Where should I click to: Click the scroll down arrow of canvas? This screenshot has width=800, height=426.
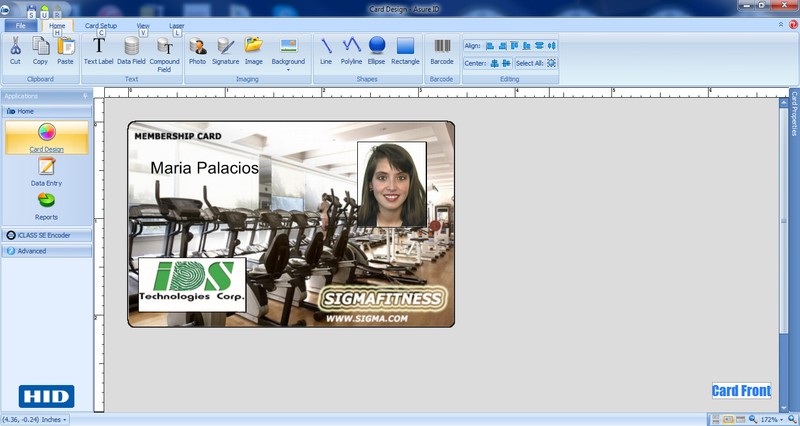point(784,408)
